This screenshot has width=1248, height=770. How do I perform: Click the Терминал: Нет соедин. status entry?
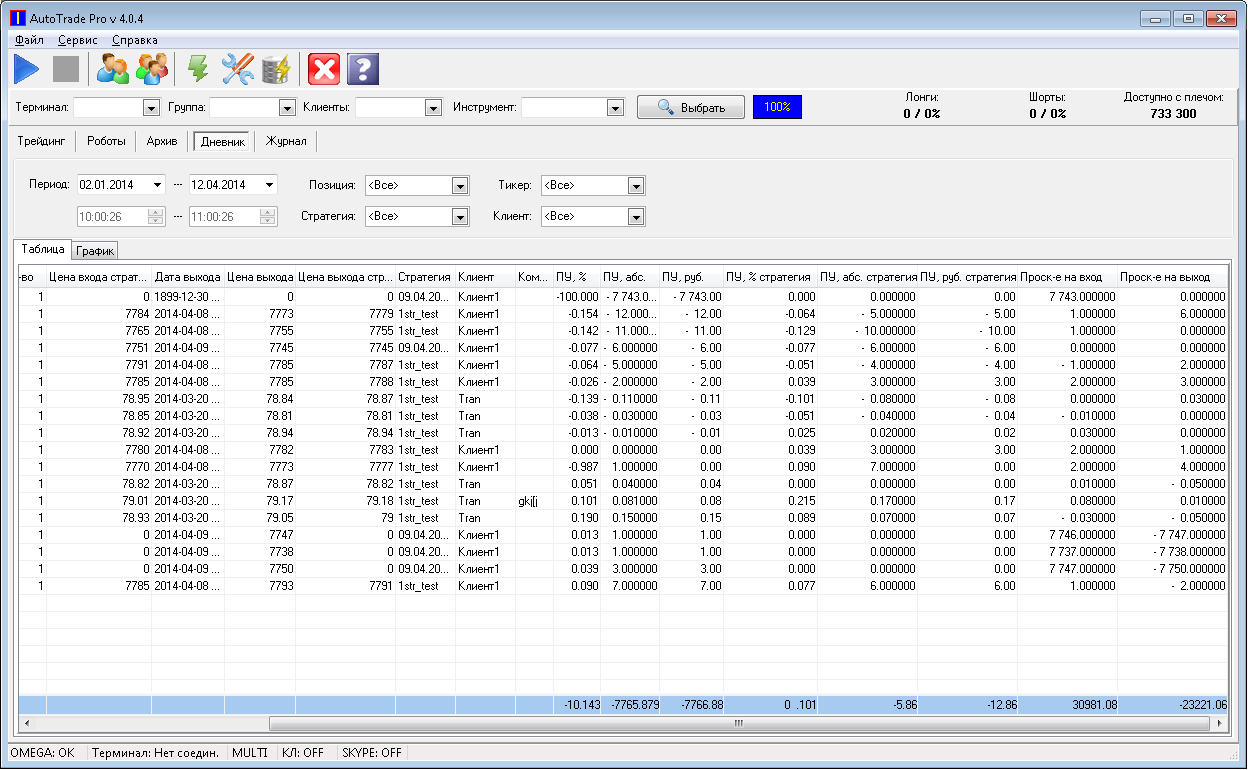coord(156,752)
